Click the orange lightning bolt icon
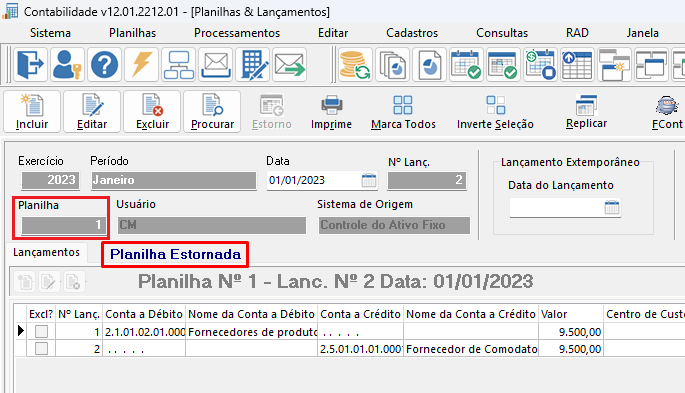 (142, 65)
